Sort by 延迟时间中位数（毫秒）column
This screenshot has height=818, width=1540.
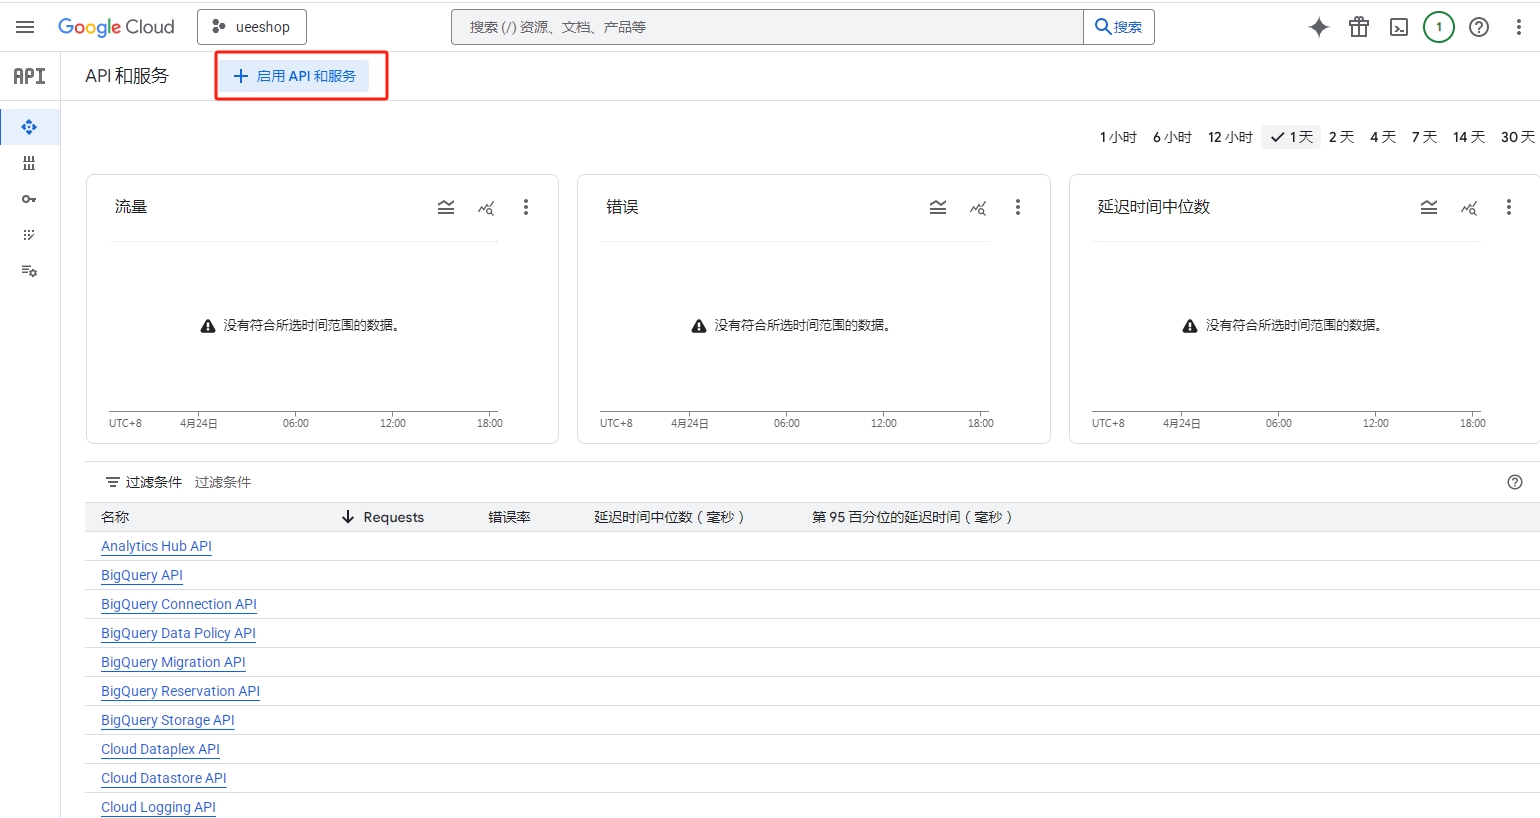(x=669, y=517)
